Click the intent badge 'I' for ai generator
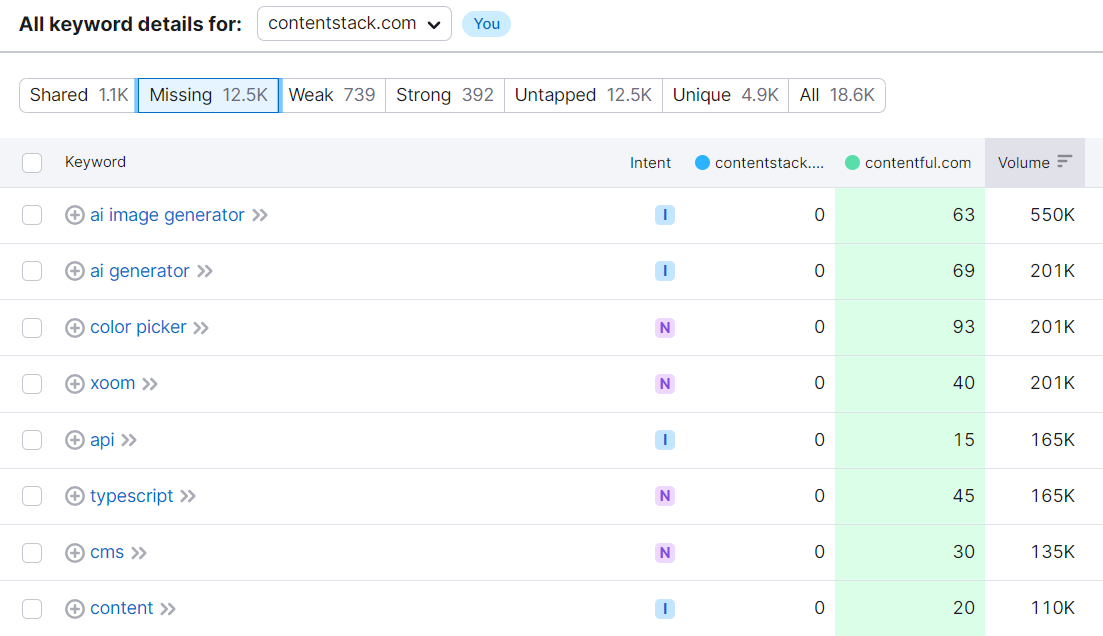The image size is (1103, 636). pos(665,271)
